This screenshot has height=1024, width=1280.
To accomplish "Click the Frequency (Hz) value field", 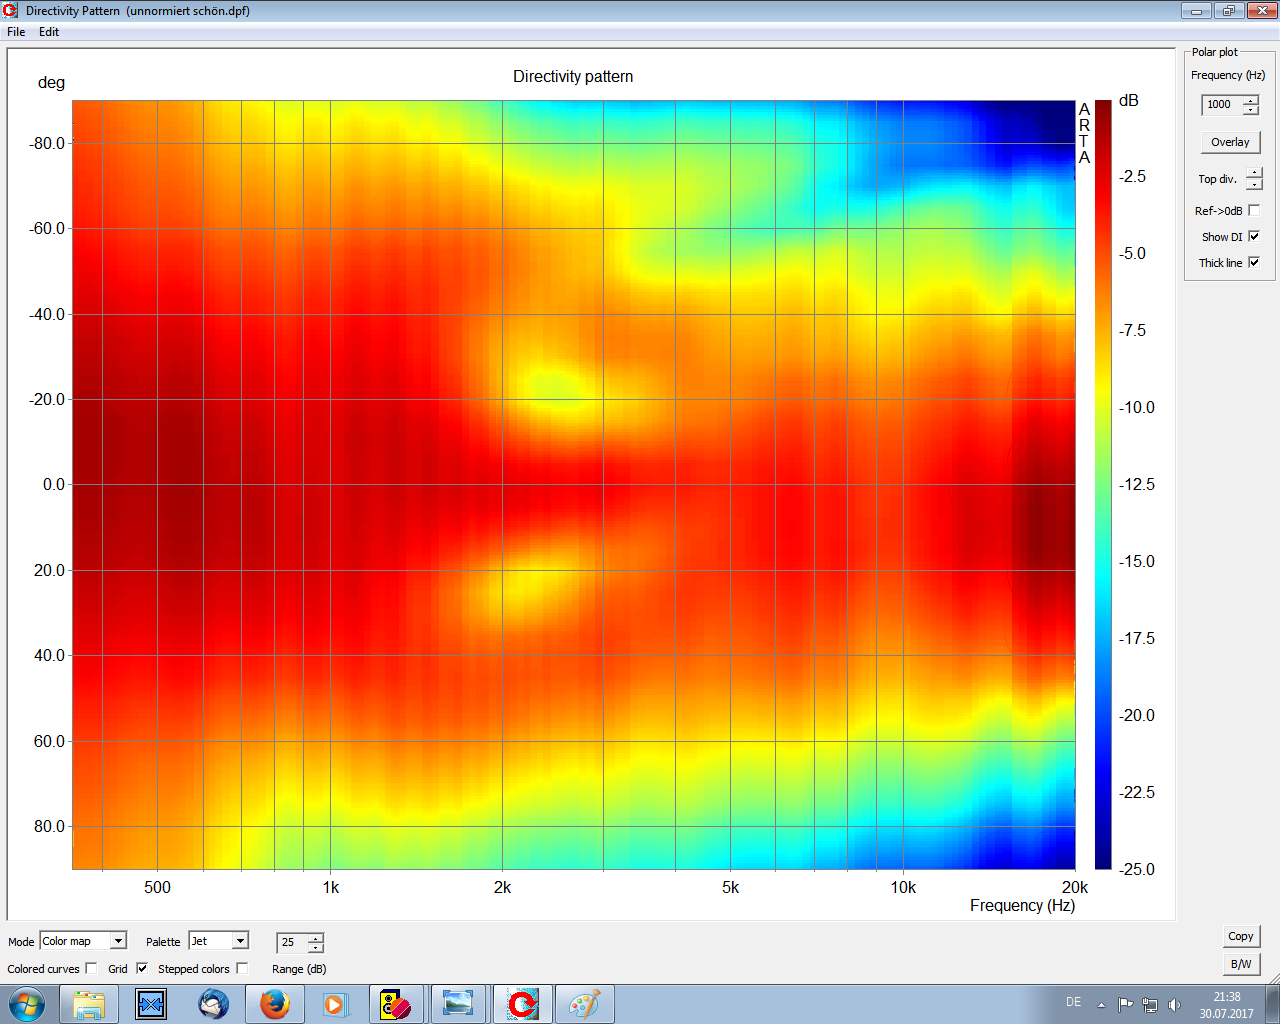I will 1221,104.
